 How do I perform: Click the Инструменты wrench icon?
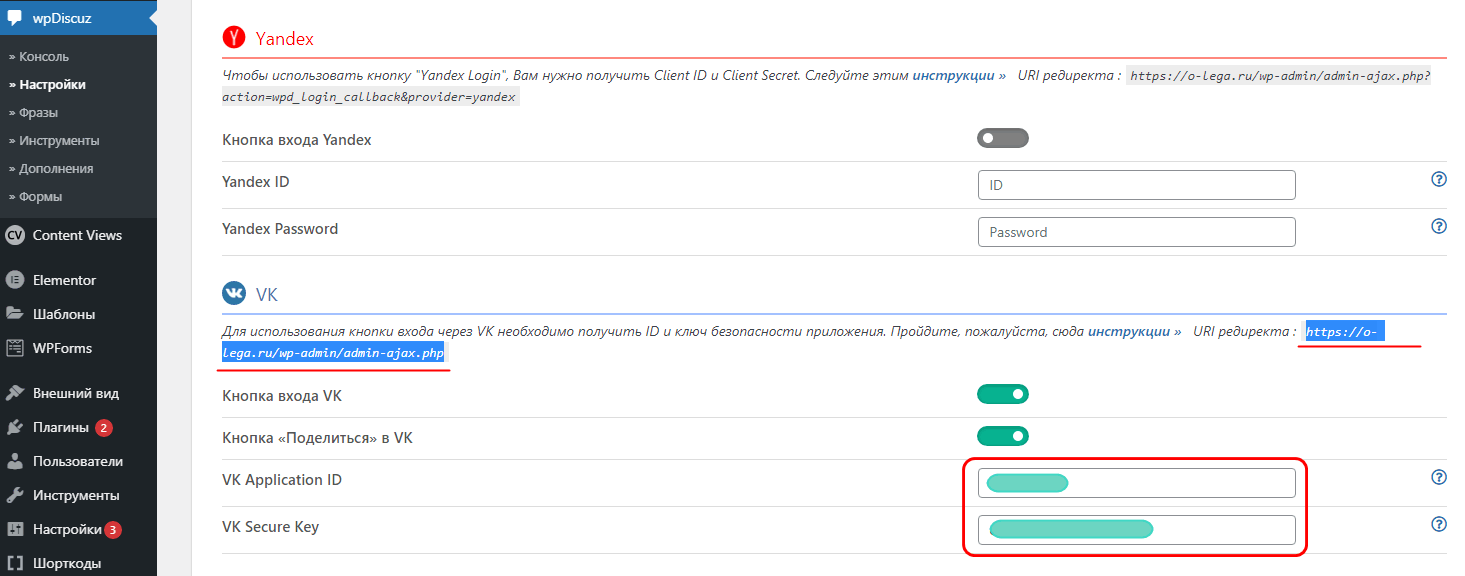(x=15, y=495)
